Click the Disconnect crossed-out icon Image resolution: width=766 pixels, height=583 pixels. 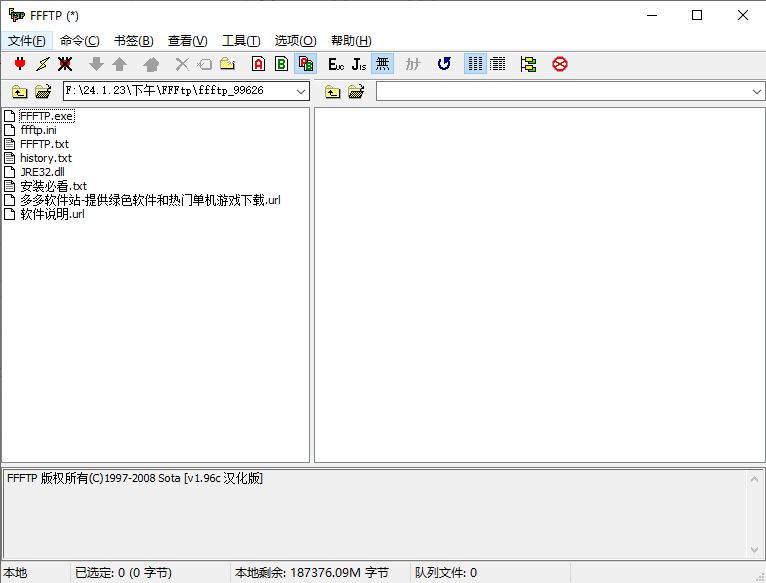tap(65, 64)
